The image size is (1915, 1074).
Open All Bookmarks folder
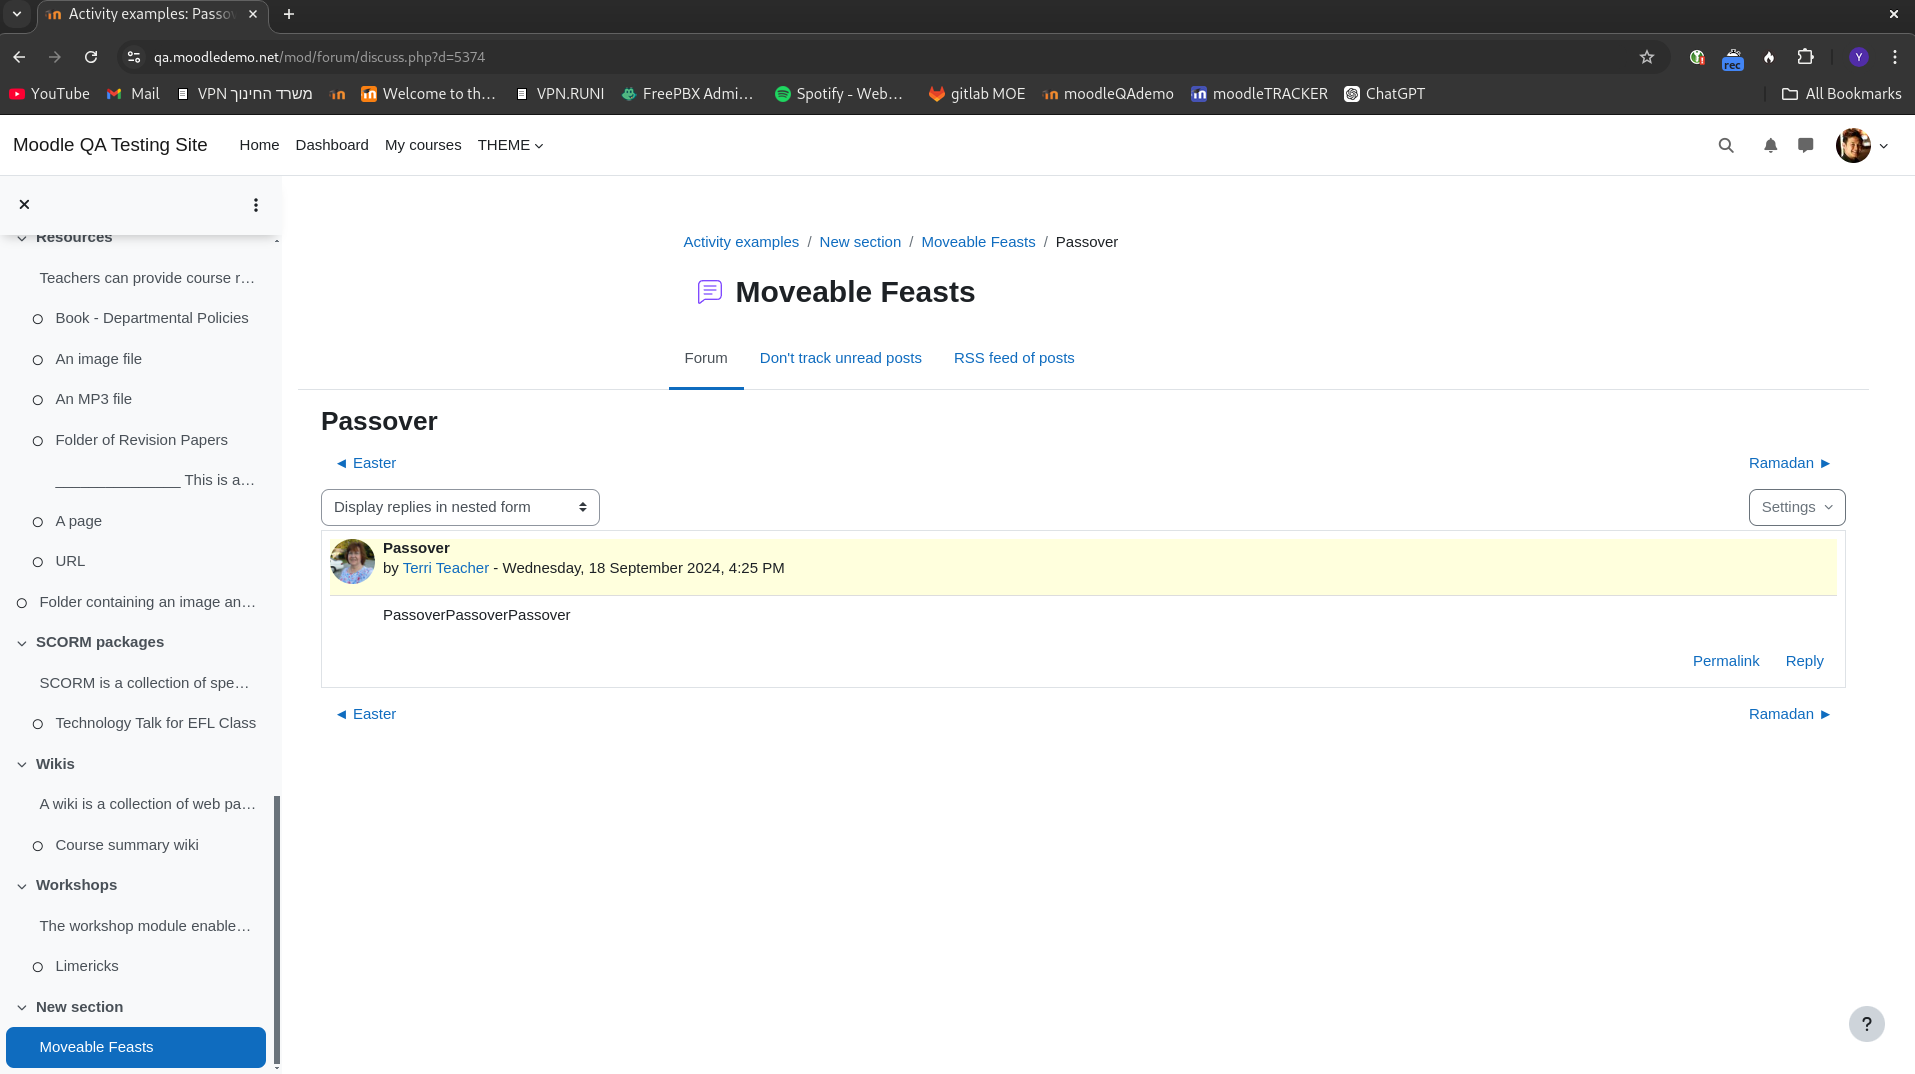pyautogui.click(x=1842, y=94)
